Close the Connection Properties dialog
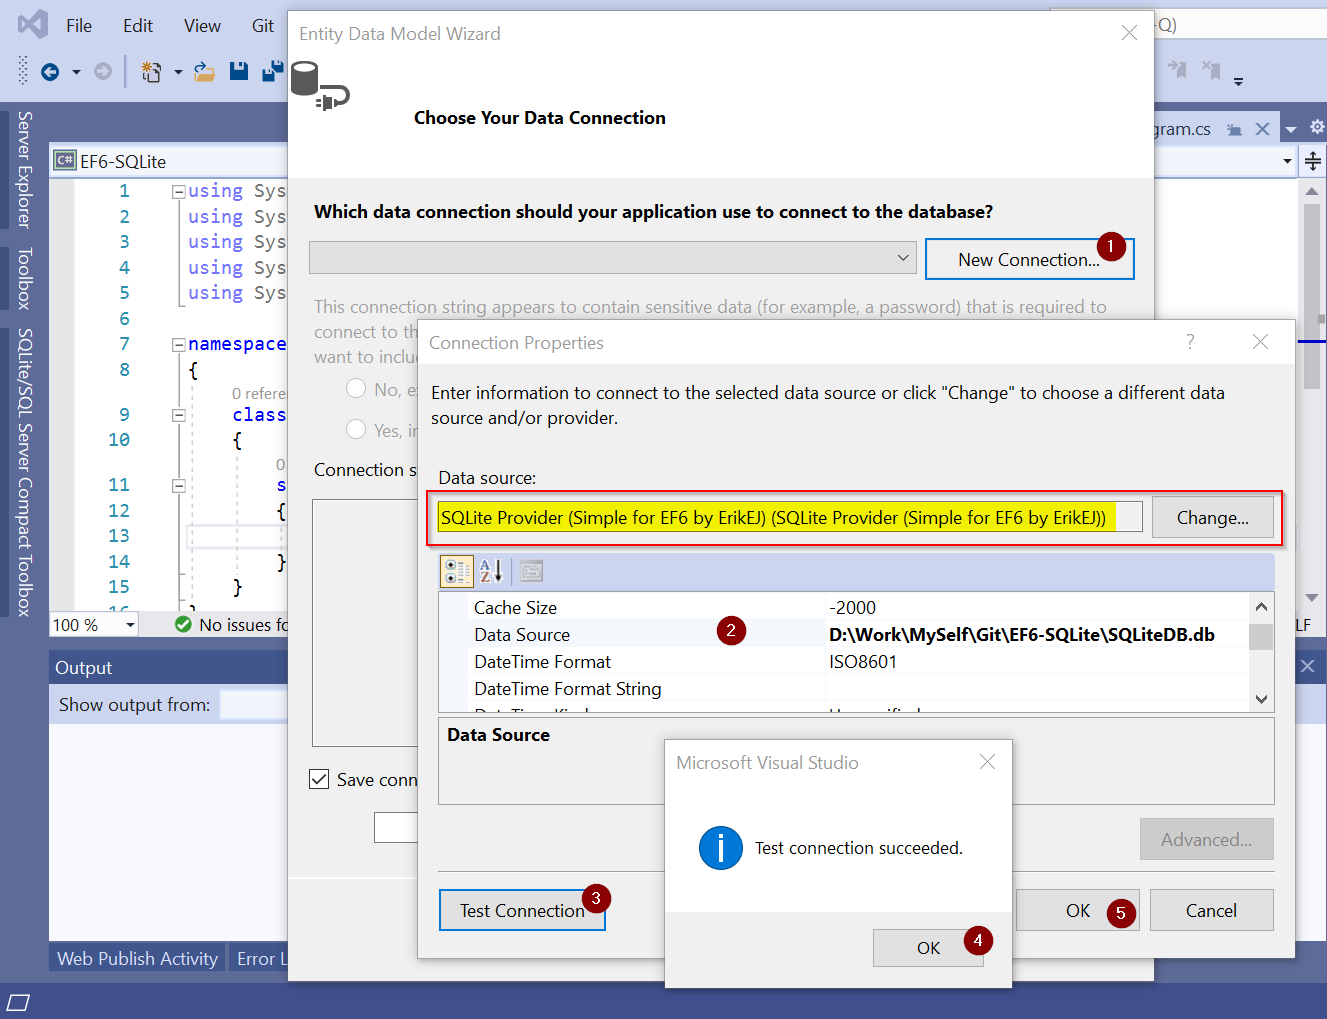Image resolution: width=1327 pixels, height=1019 pixels. [x=1260, y=342]
